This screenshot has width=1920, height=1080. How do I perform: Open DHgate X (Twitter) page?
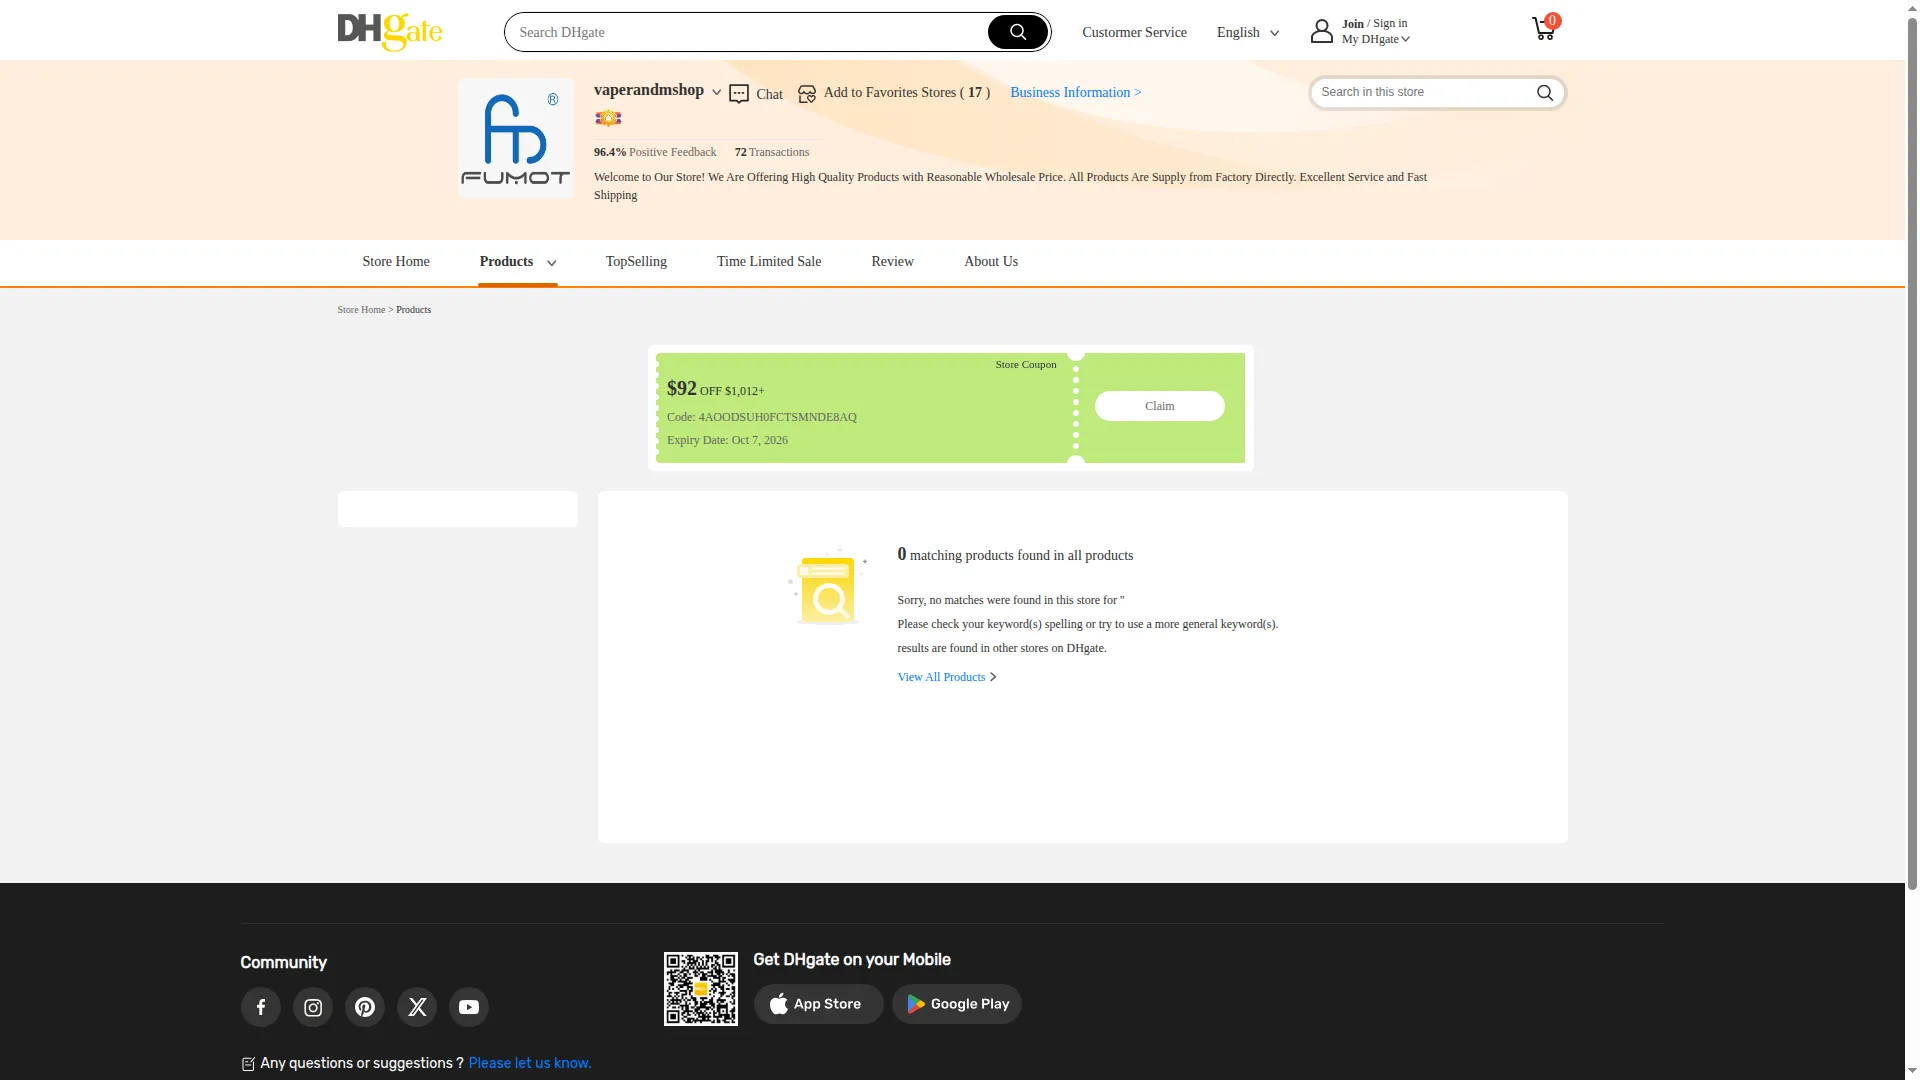(x=417, y=1007)
